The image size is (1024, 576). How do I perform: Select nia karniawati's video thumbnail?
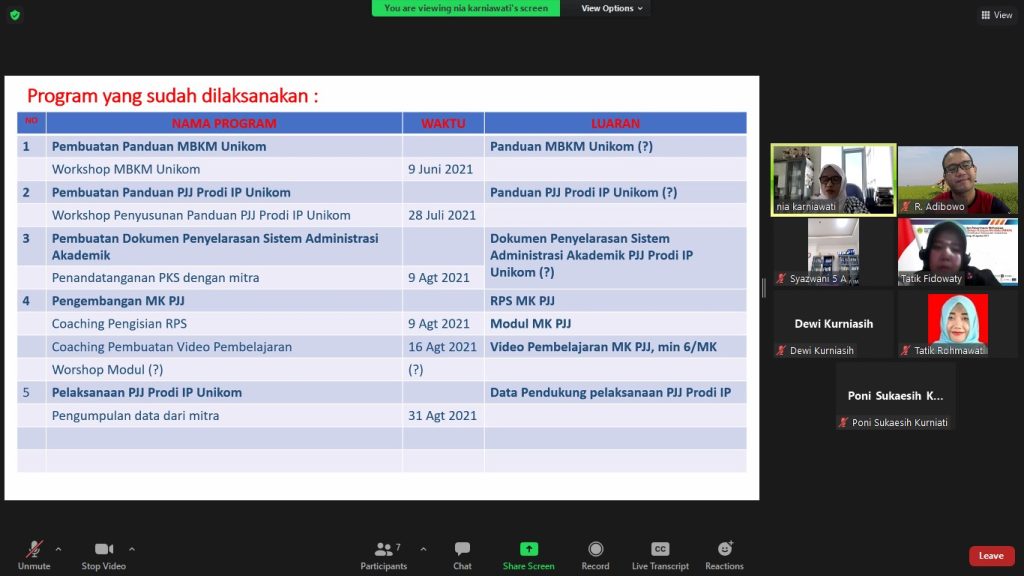(833, 180)
